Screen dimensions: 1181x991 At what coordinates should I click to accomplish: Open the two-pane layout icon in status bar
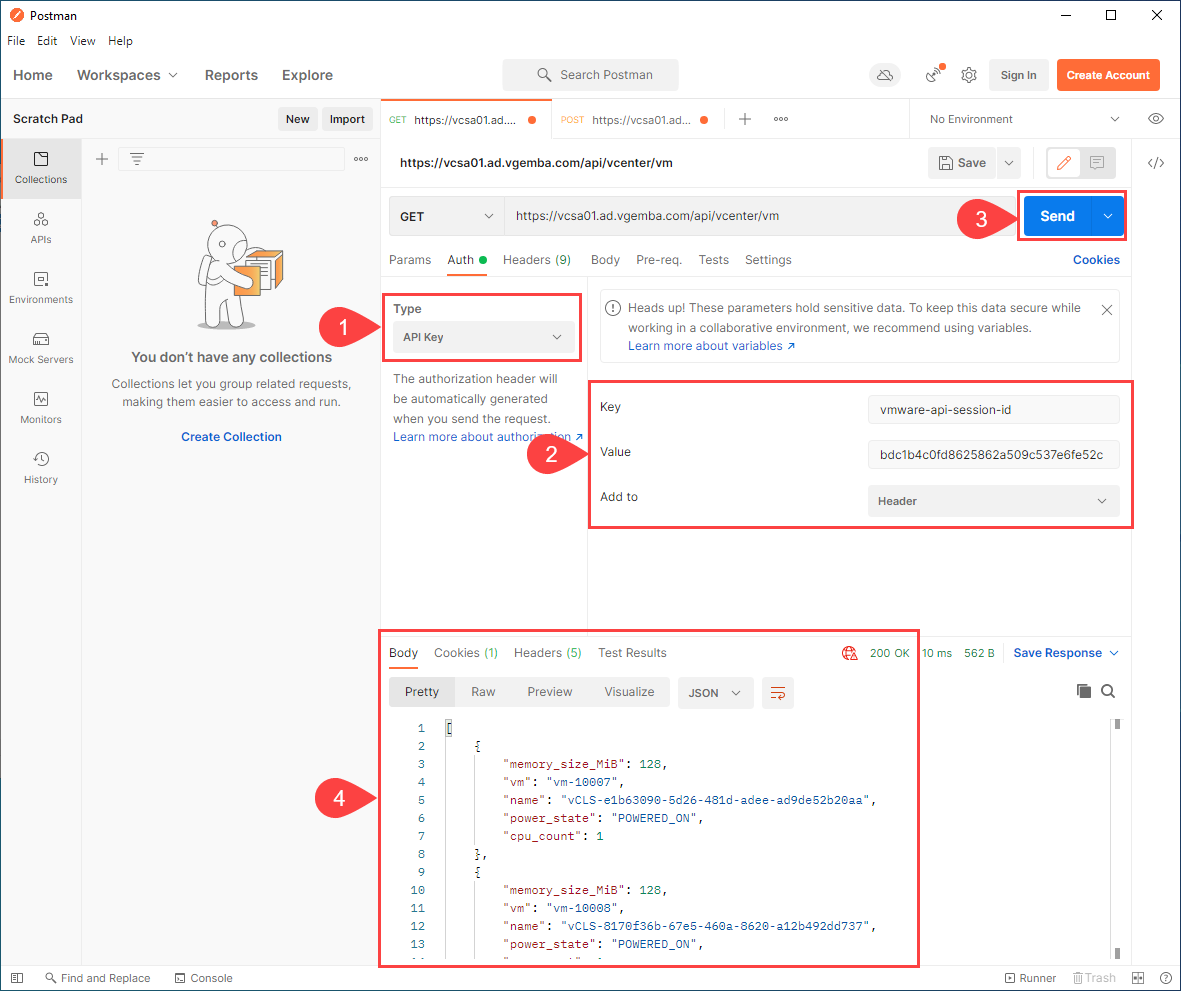(1137, 977)
